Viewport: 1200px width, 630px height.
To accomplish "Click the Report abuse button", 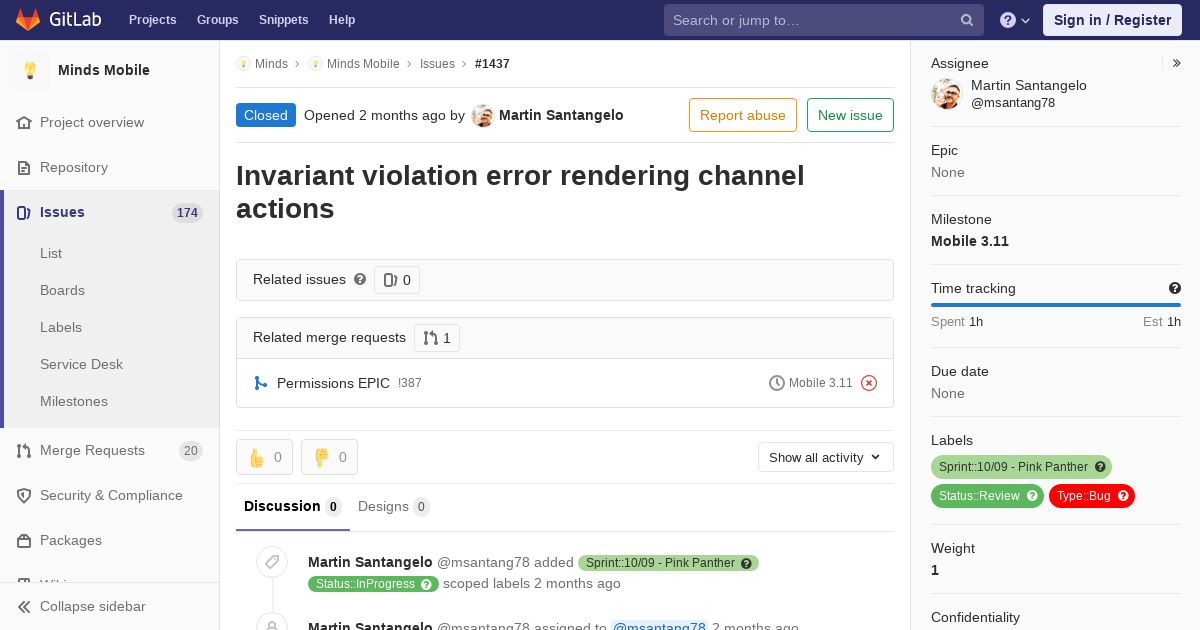I will tap(743, 115).
